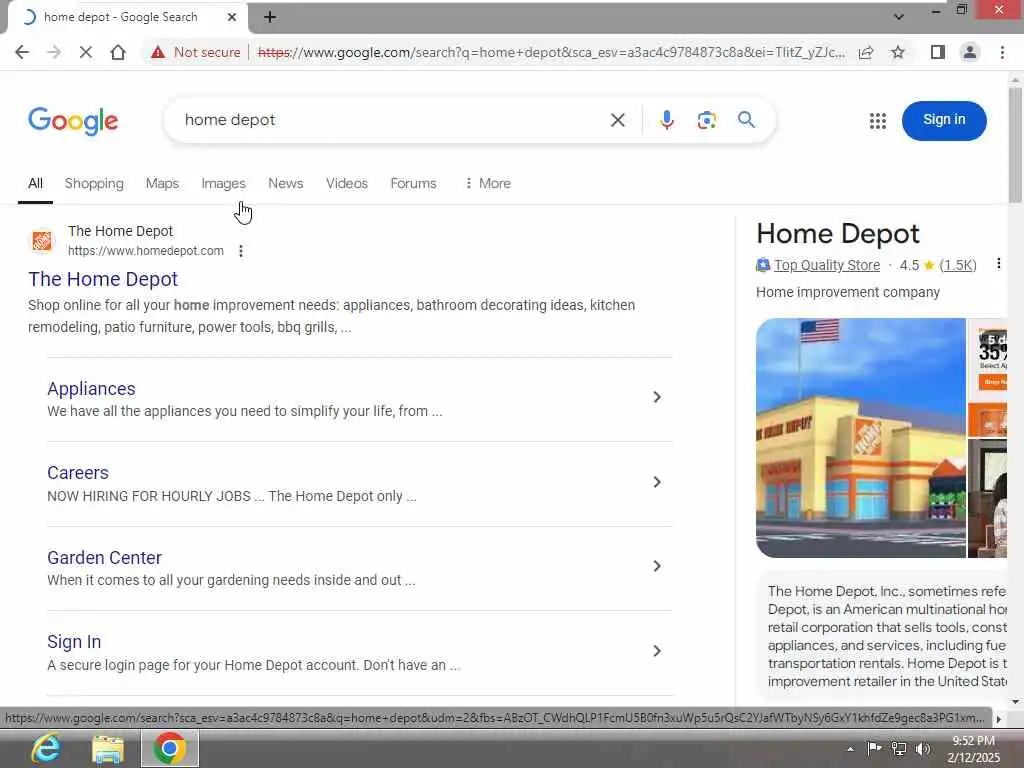Open the Home Depot store photo

pos(861,438)
